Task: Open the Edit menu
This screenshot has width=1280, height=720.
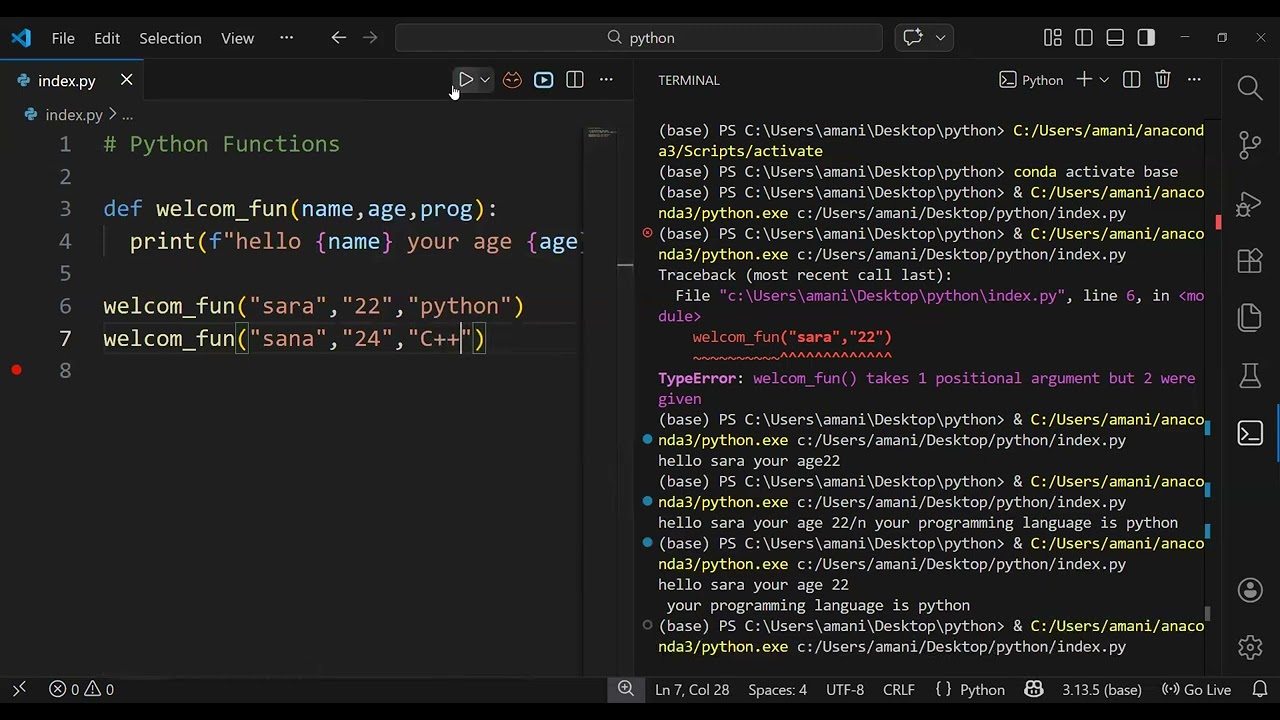Action: pos(107,38)
